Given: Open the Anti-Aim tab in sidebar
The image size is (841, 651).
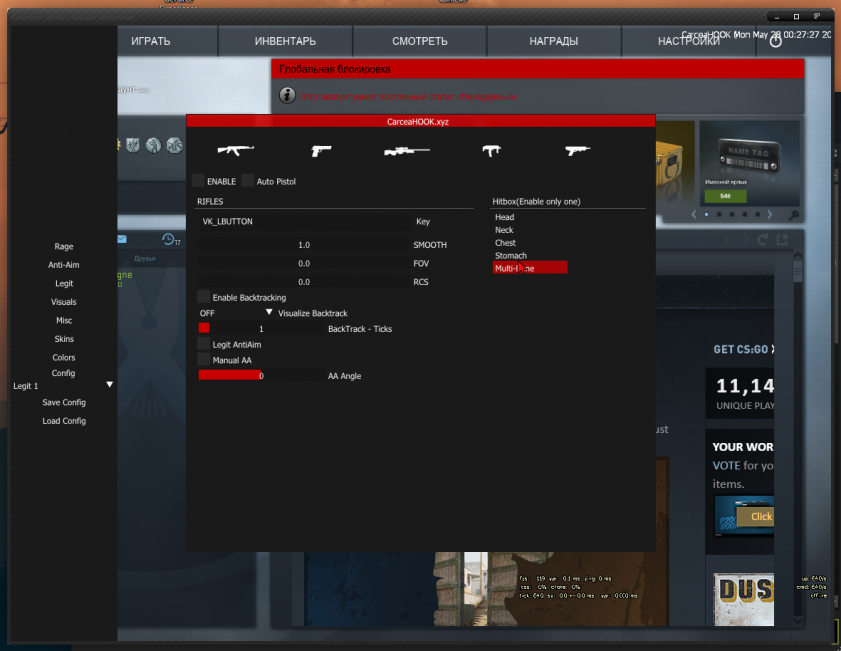Looking at the screenshot, I should tap(63, 264).
